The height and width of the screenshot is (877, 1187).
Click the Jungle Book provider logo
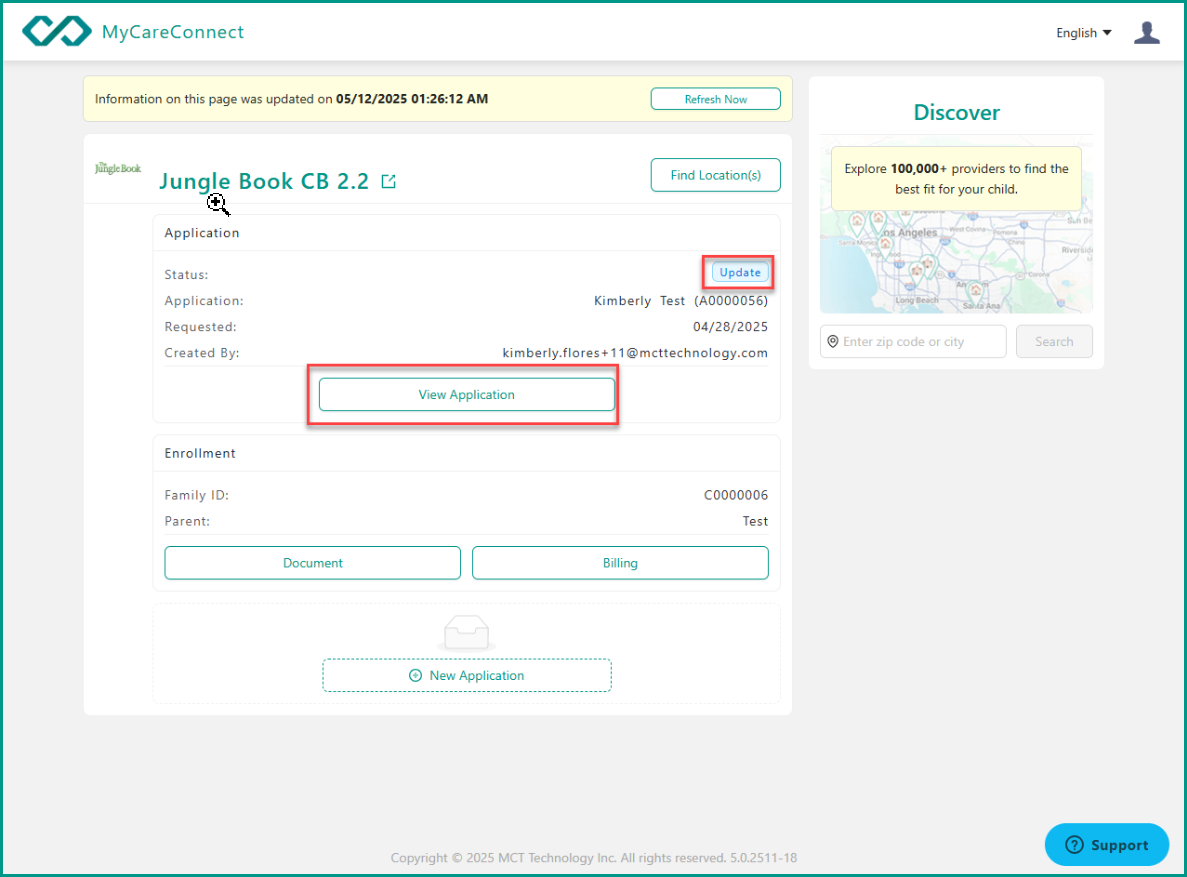(118, 168)
